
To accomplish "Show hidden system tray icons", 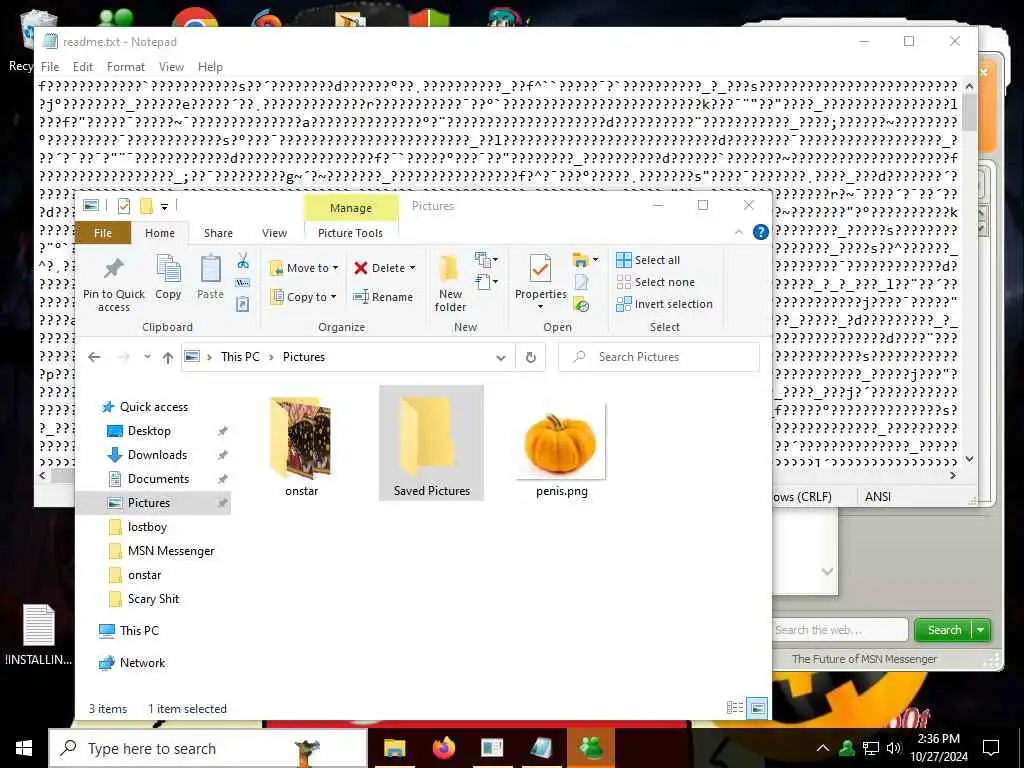I will [x=823, y=748].
